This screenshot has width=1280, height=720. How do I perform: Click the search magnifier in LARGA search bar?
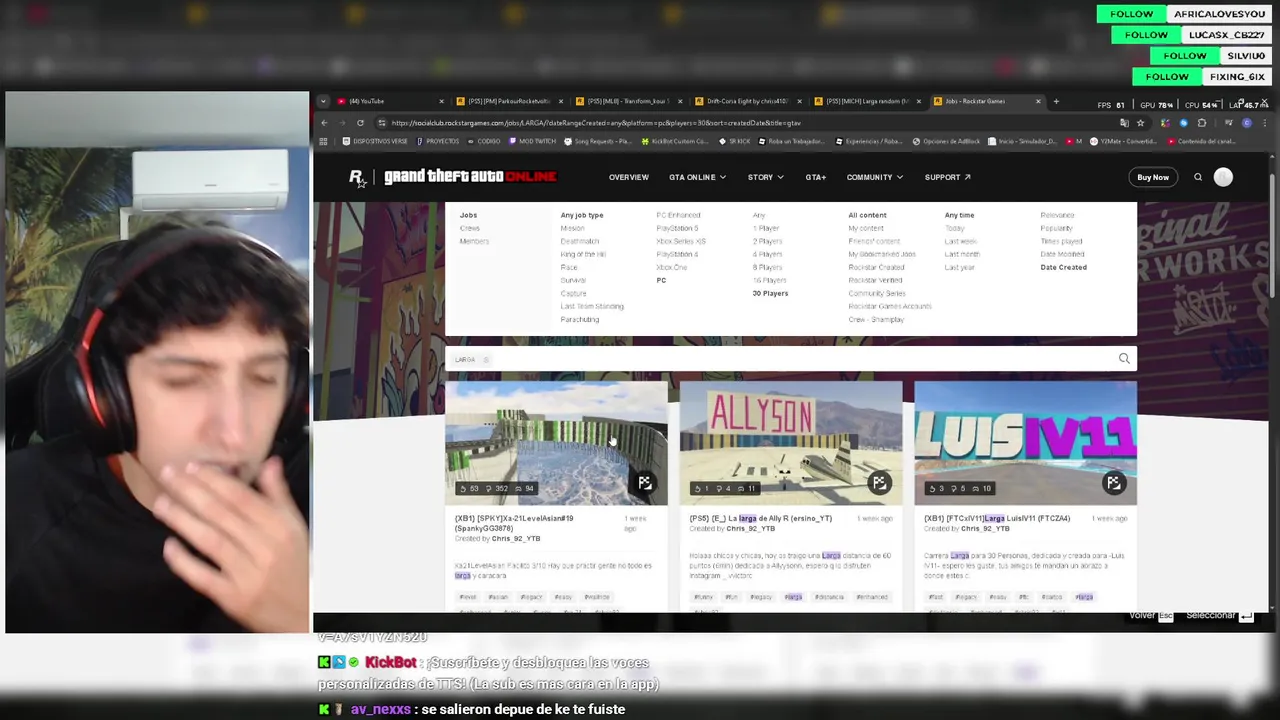[x=1124, y=359]
